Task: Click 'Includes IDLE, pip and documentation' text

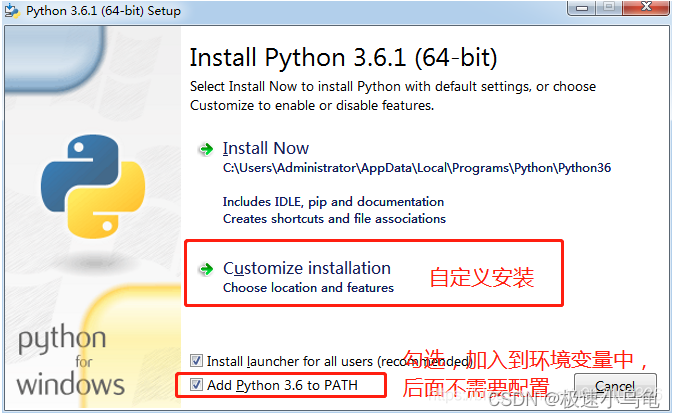Action: point(333,202)
